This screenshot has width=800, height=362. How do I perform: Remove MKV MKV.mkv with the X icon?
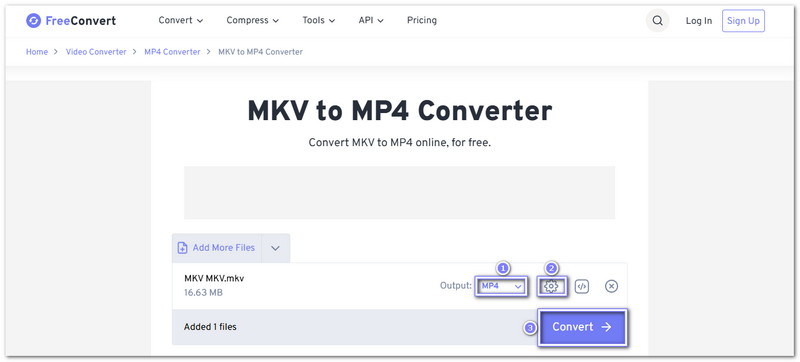pos(611,287)
